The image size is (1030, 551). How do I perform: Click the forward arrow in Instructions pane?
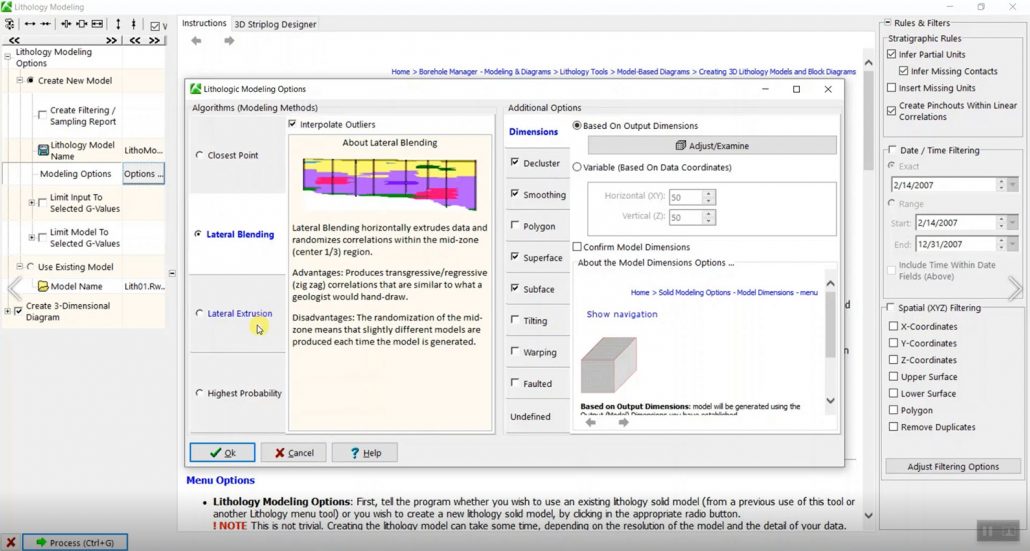pos(229,41)
